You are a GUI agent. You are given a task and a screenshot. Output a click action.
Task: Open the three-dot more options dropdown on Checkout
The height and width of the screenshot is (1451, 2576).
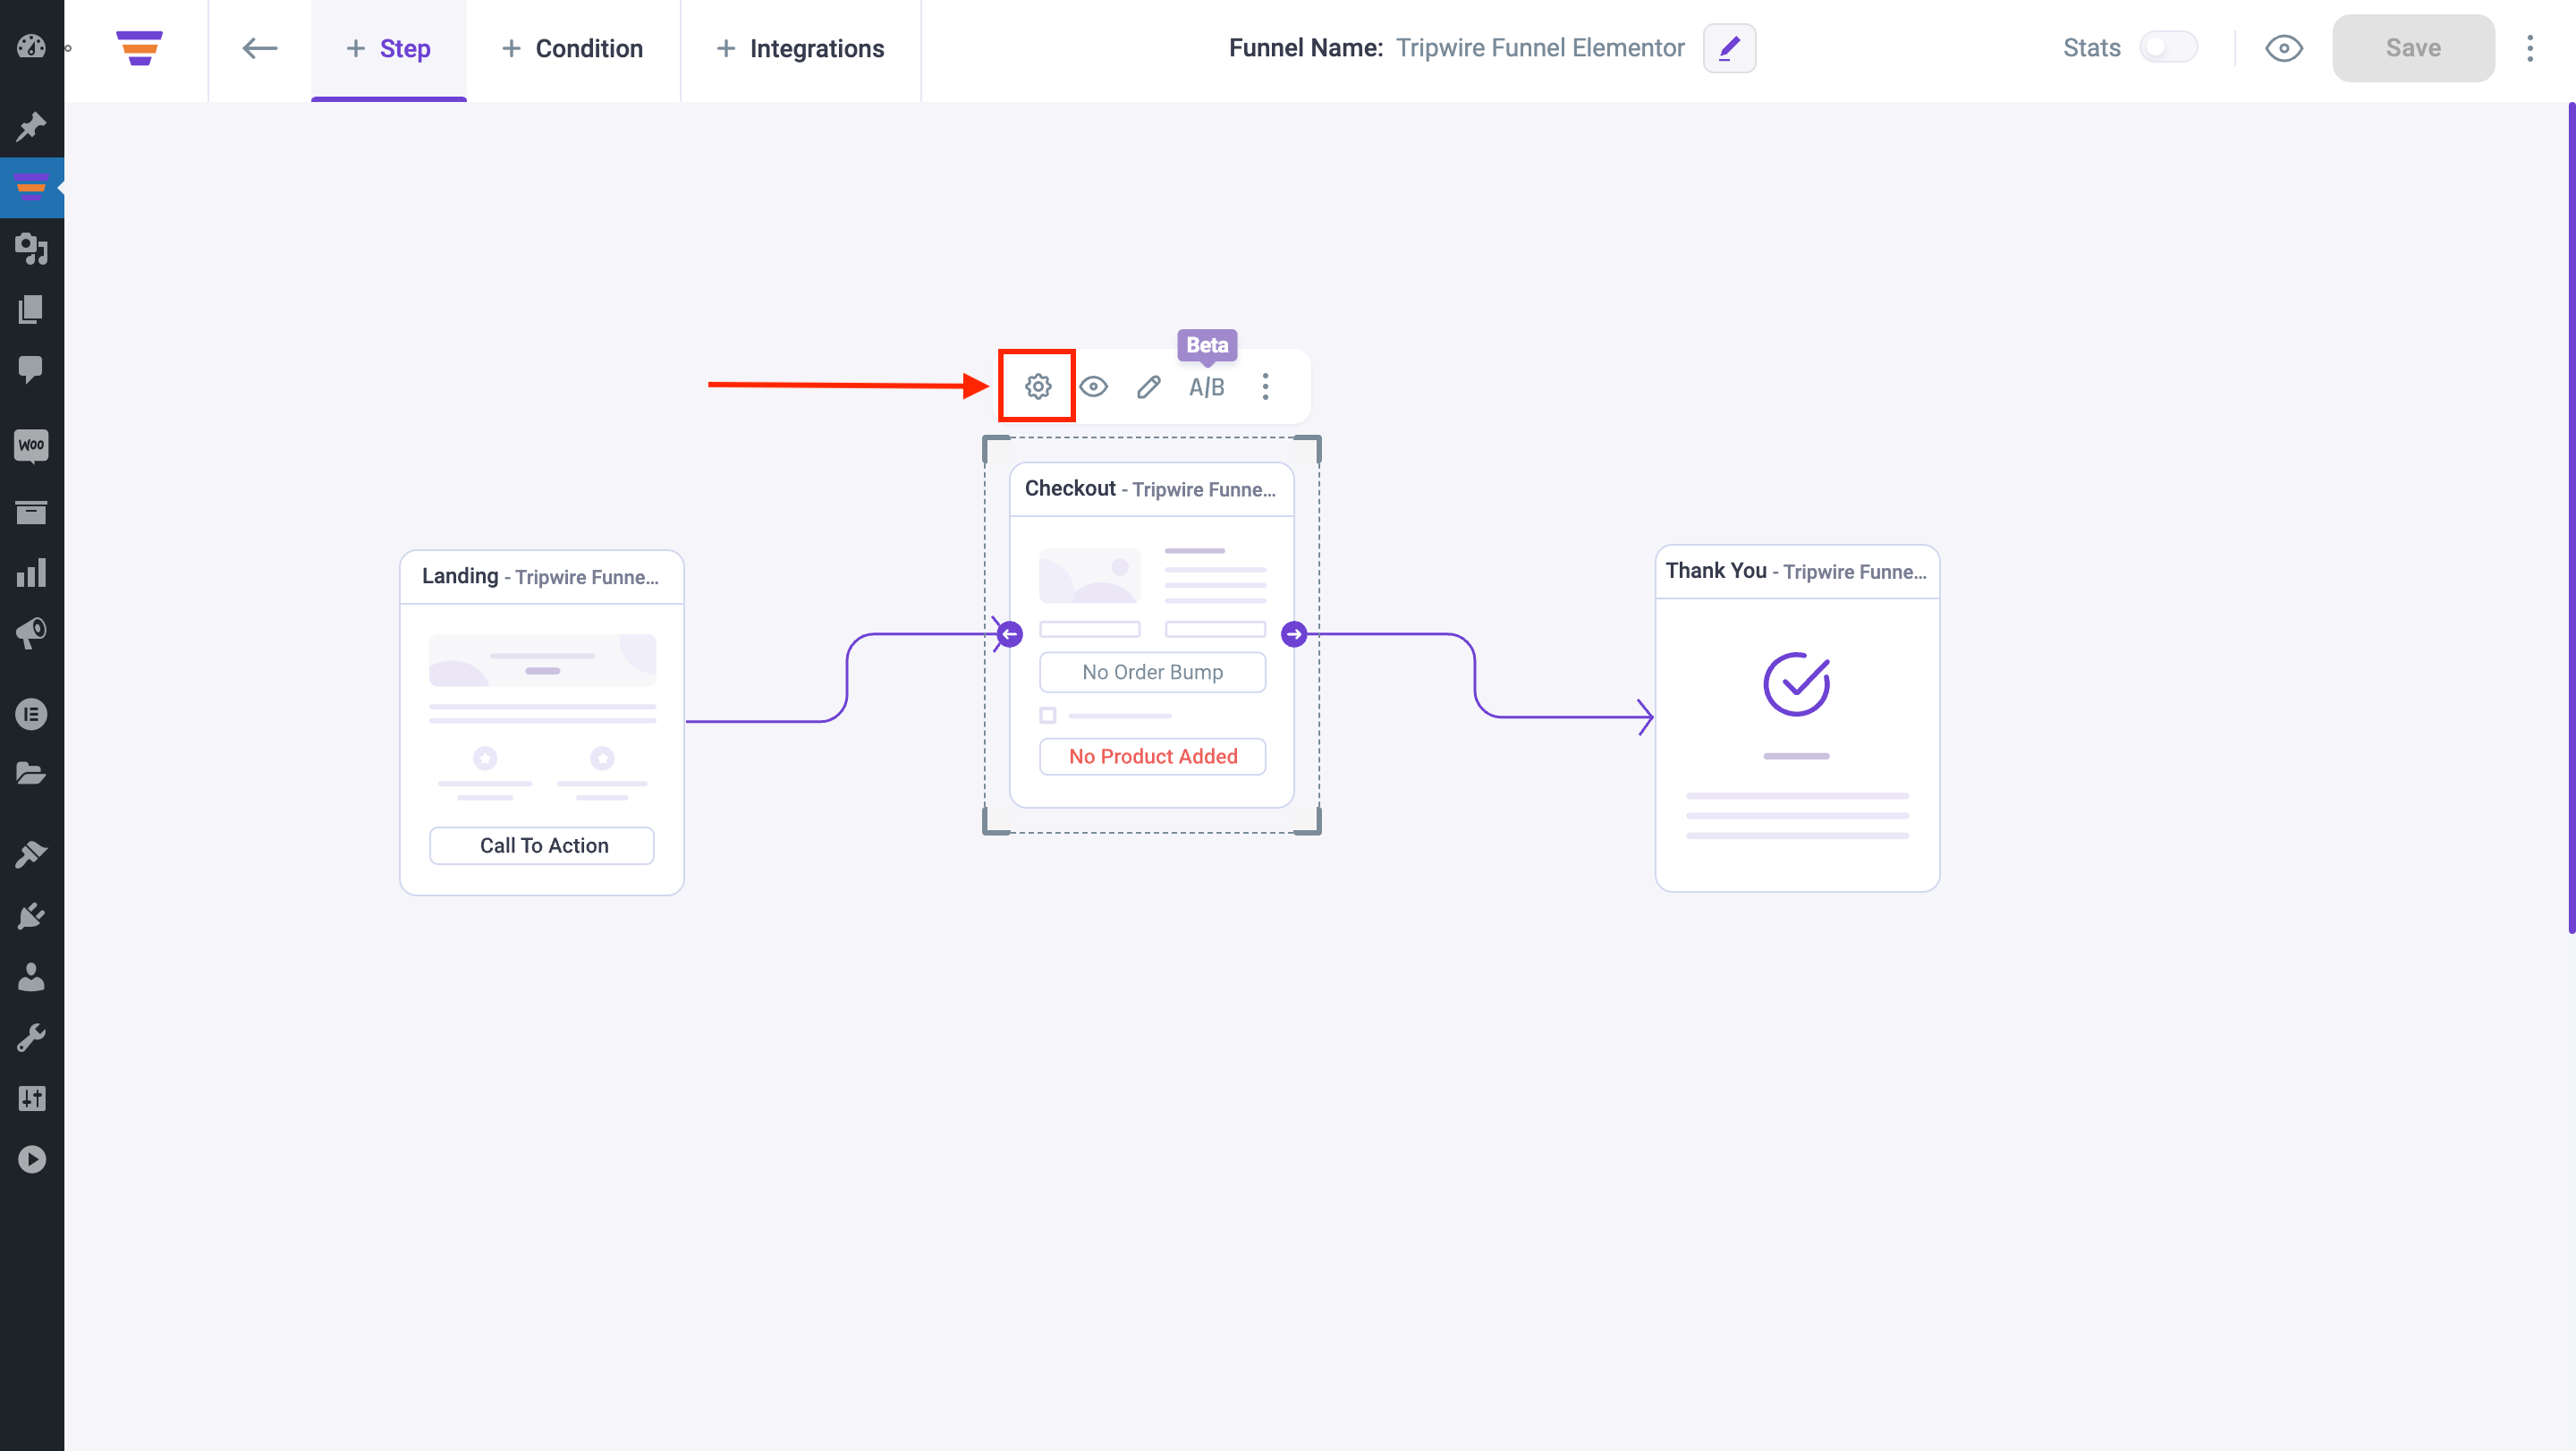pyautogui.click(x=1265, y=386)
